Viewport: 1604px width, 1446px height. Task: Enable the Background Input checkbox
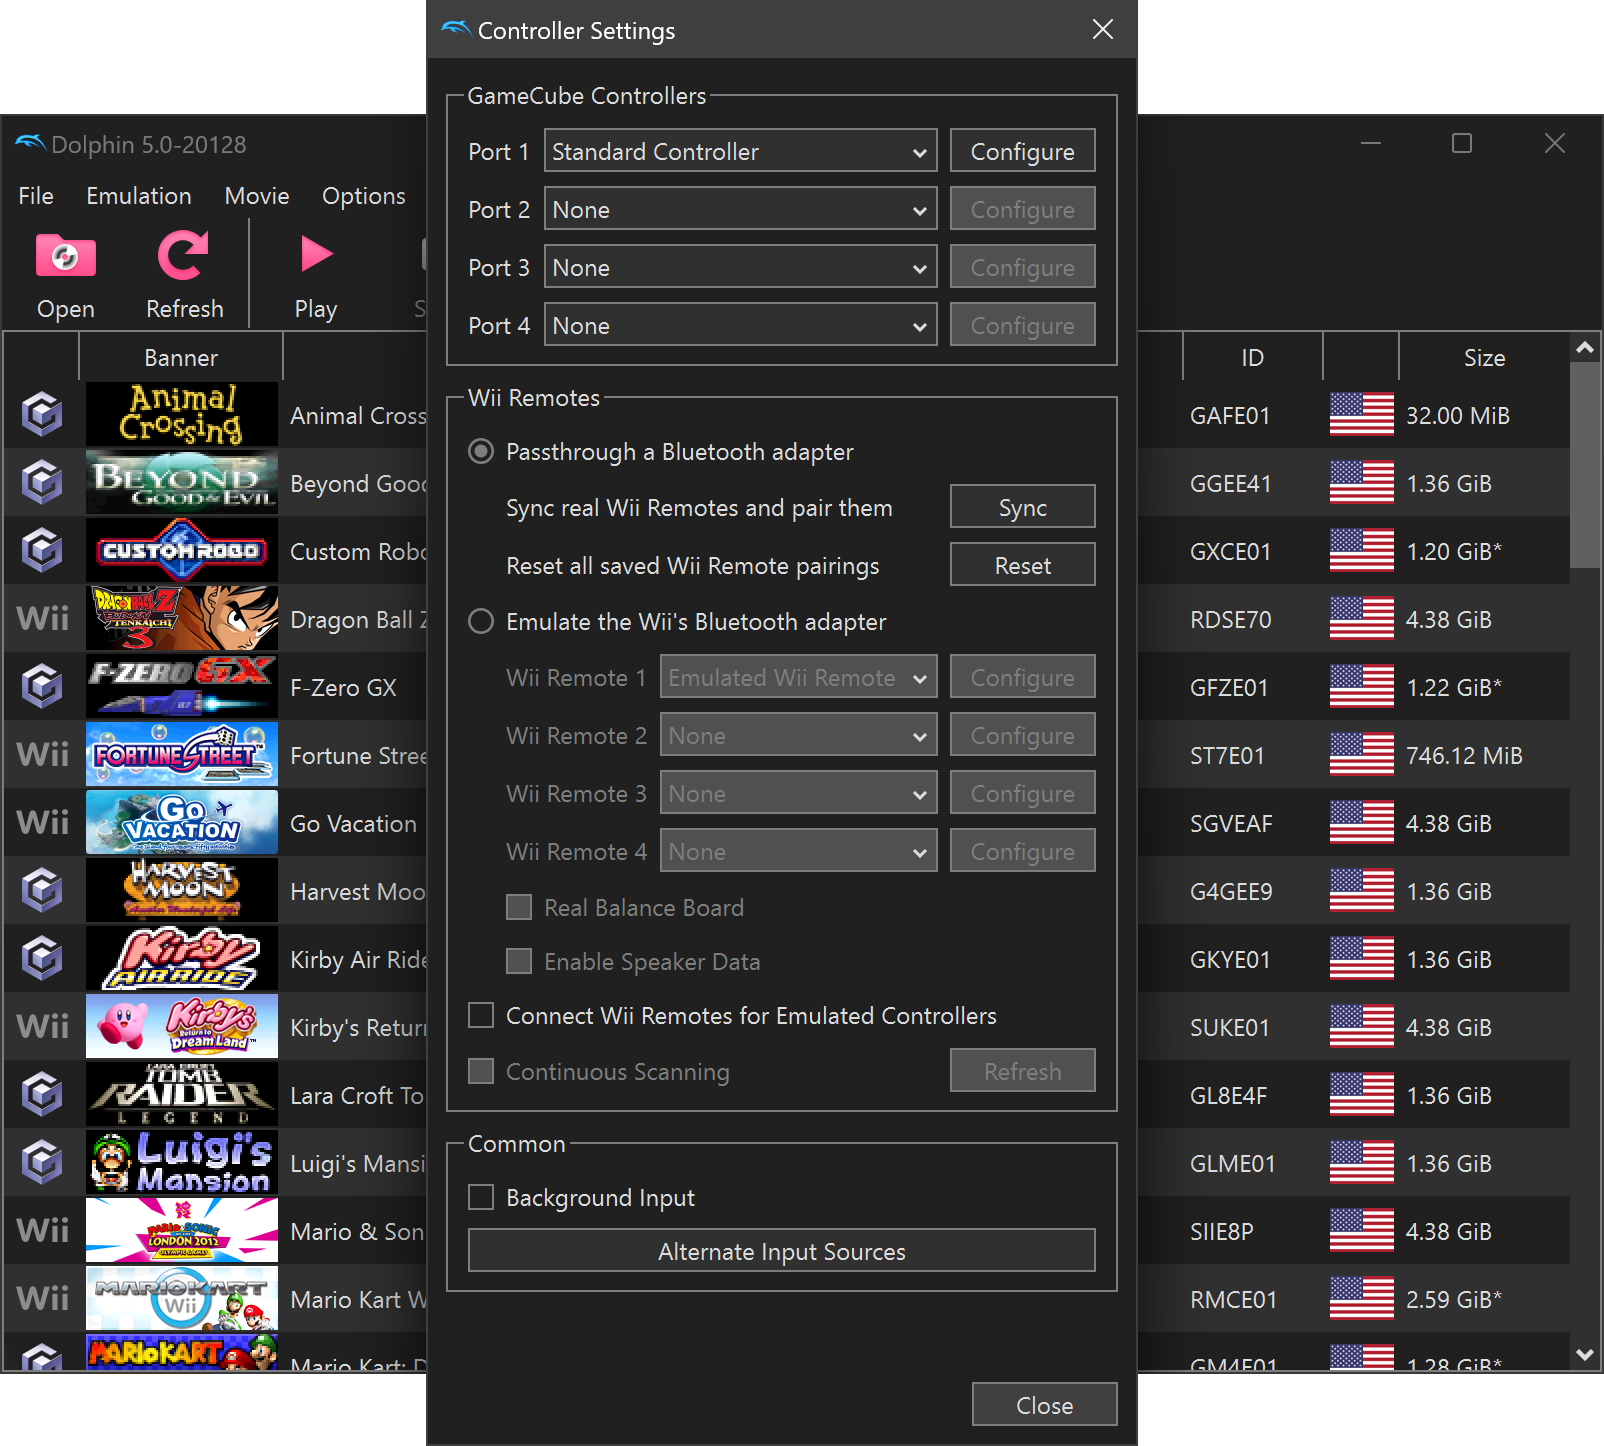click(481, 1197)
